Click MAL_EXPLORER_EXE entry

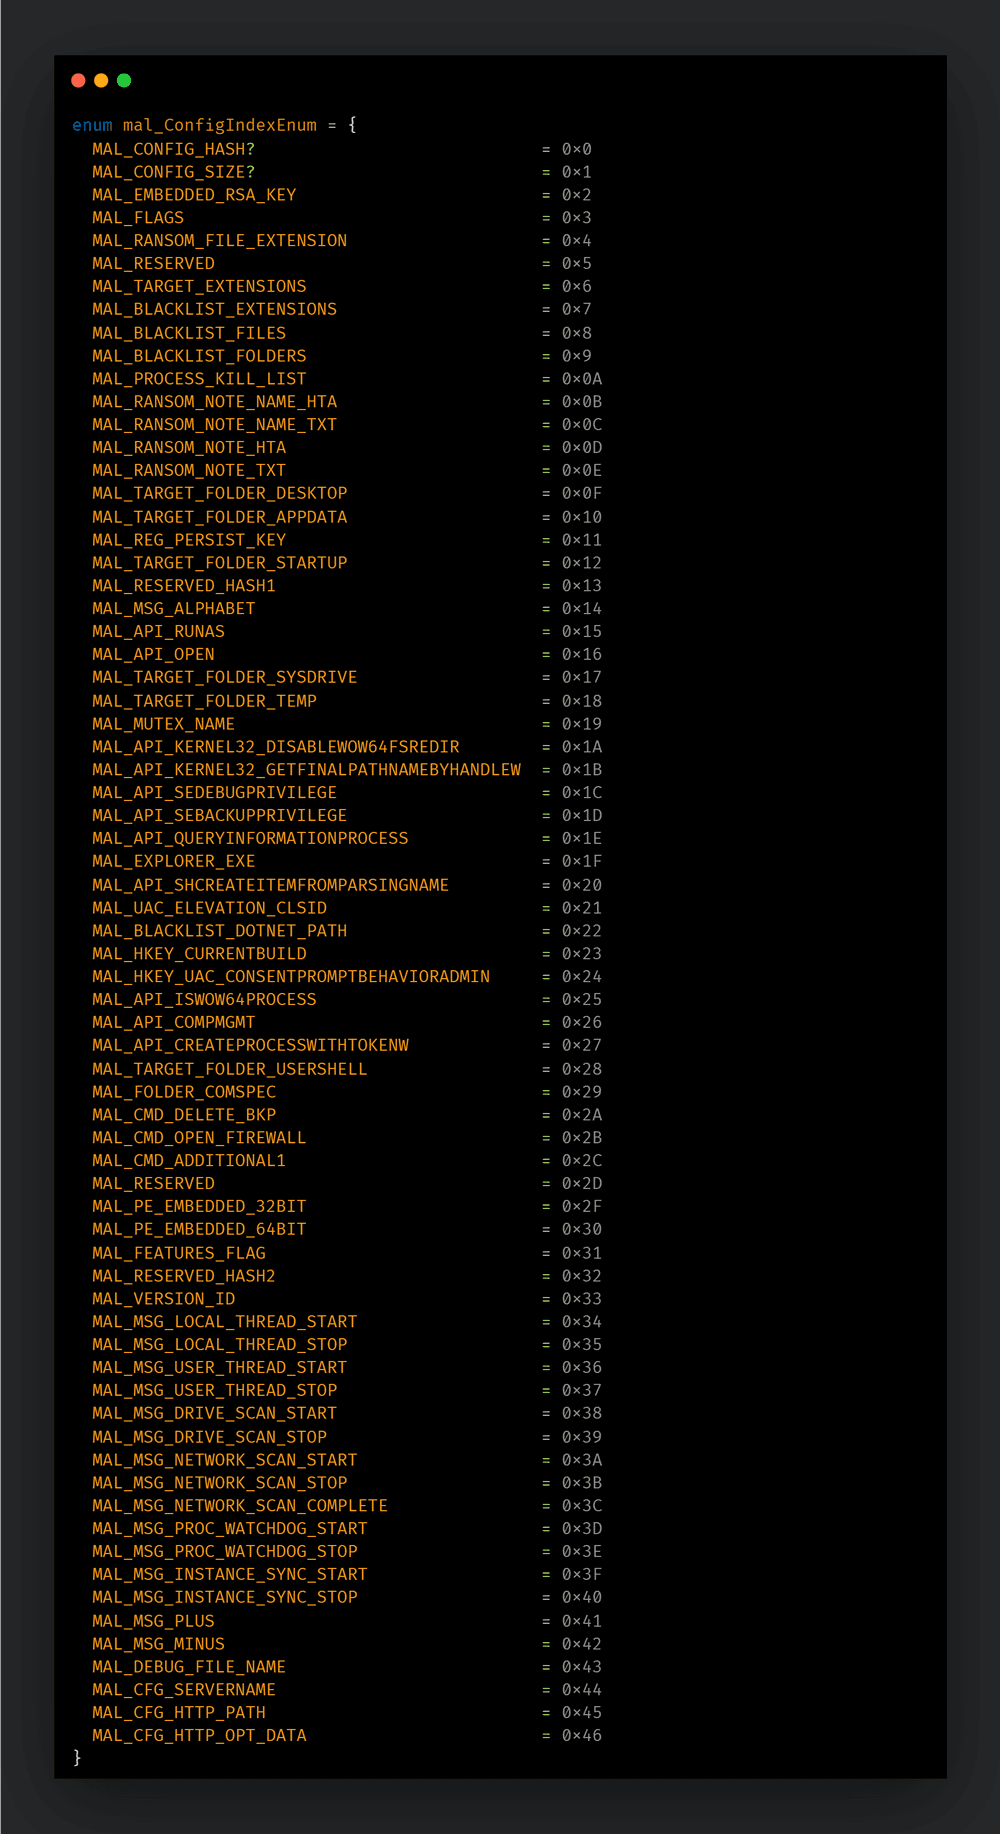click(174, 861)
